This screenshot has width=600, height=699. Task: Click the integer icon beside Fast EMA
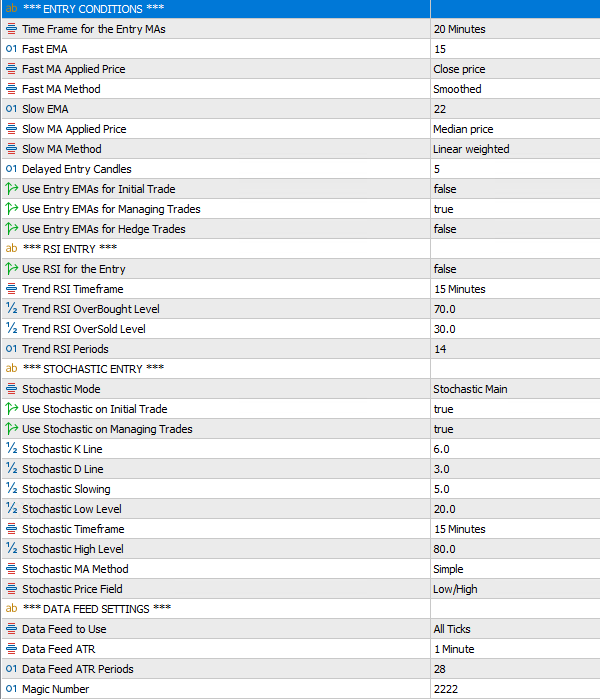pos(11,49)
